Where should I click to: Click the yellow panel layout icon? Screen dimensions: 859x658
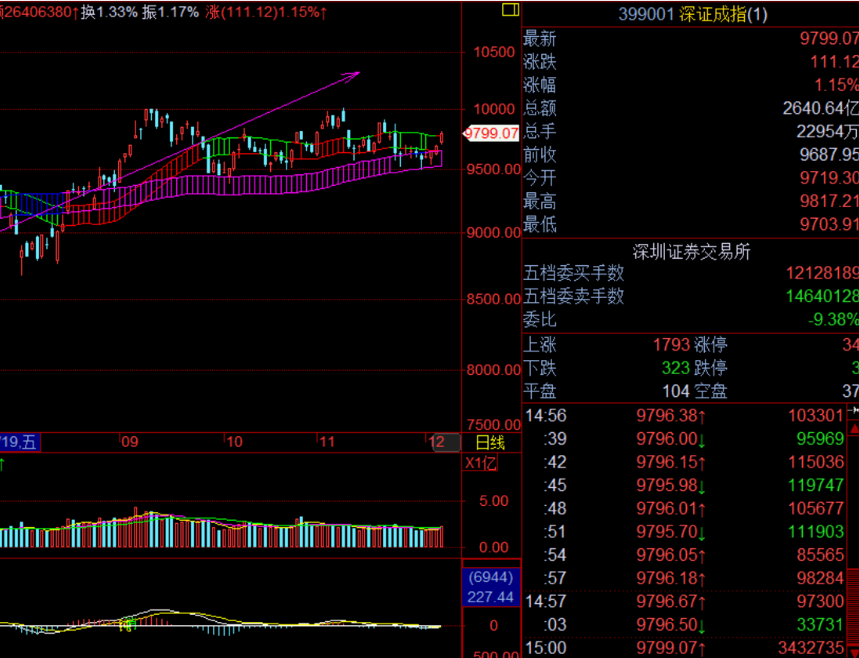click(510, 11)
